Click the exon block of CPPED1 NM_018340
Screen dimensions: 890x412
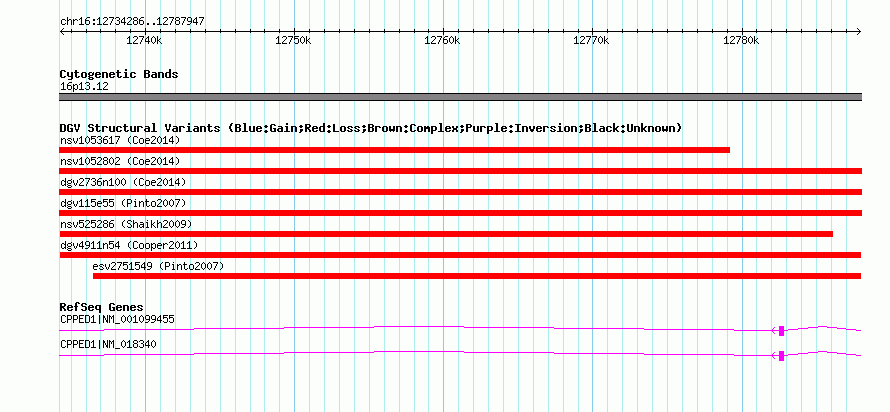[x=782, y=356]
